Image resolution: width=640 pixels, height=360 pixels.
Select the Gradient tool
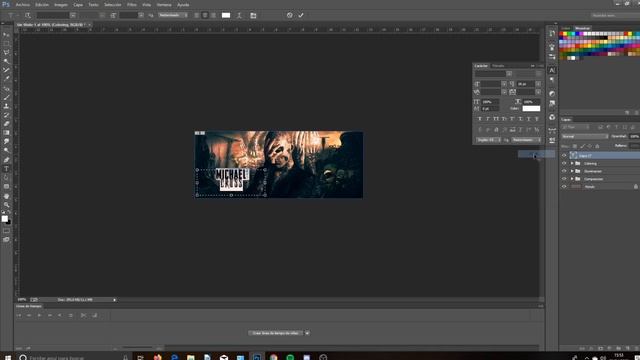(6, 133)
